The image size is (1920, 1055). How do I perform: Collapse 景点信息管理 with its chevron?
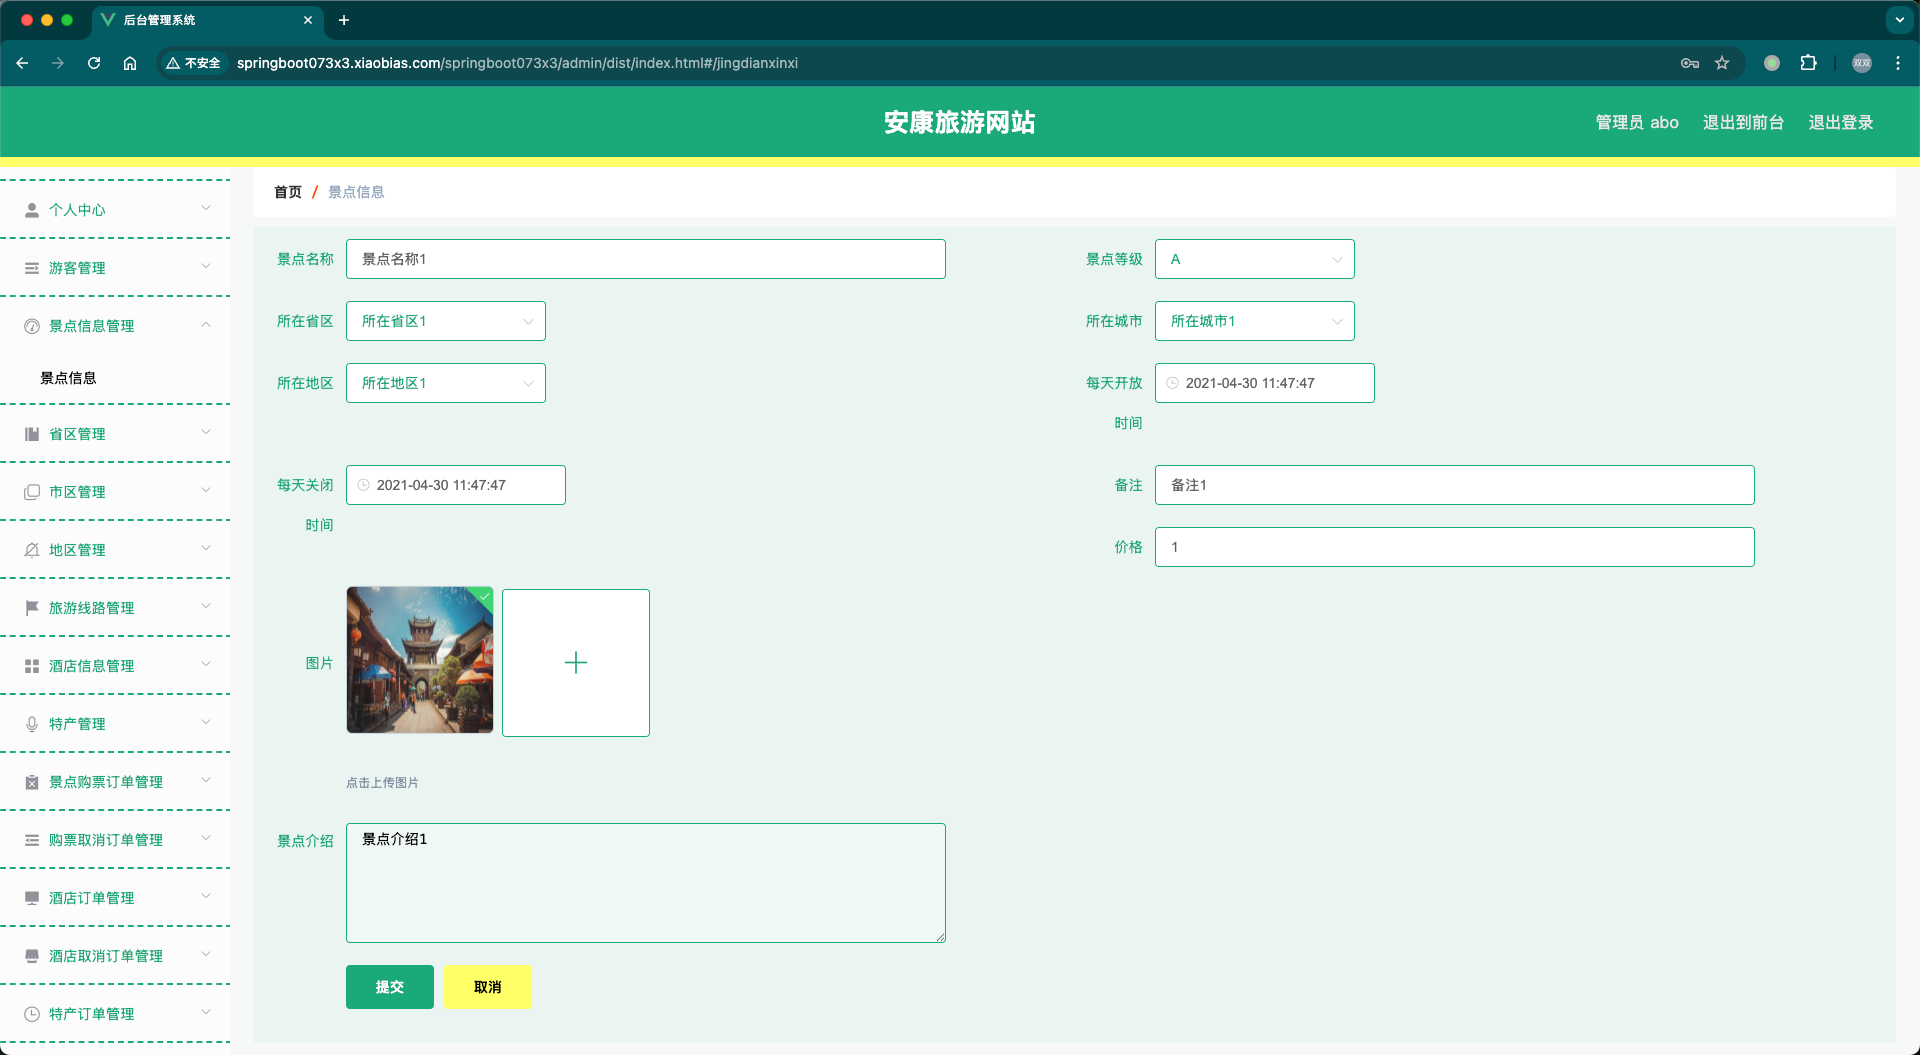pos(206,324)
